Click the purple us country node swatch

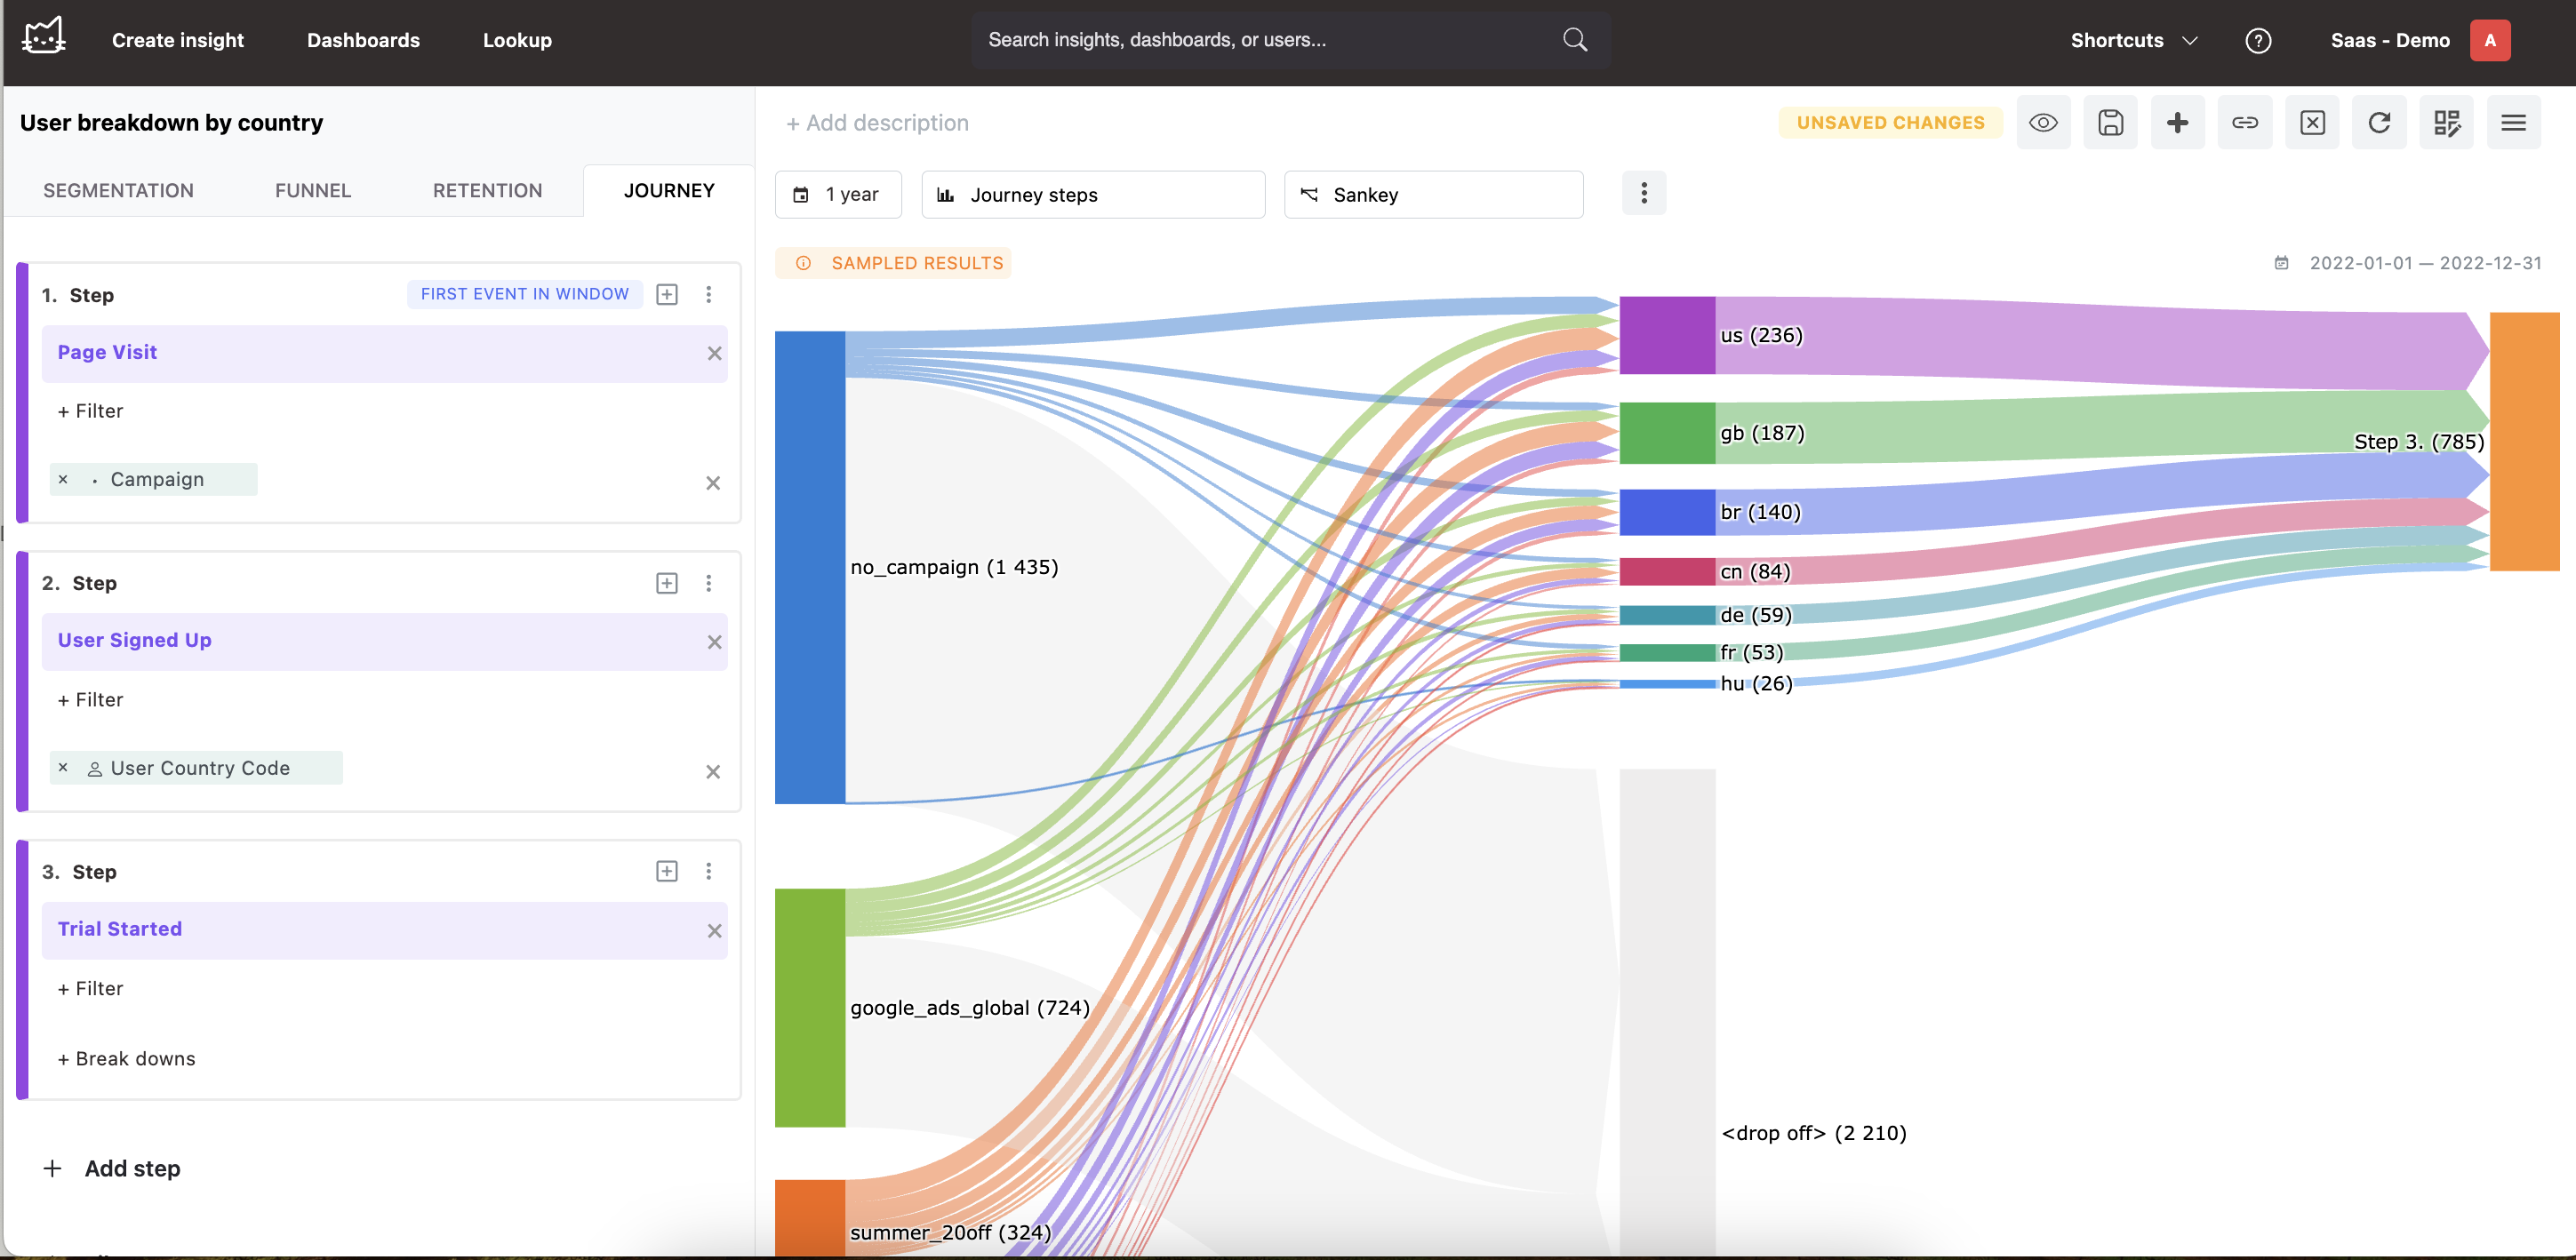click(1666, 336)
